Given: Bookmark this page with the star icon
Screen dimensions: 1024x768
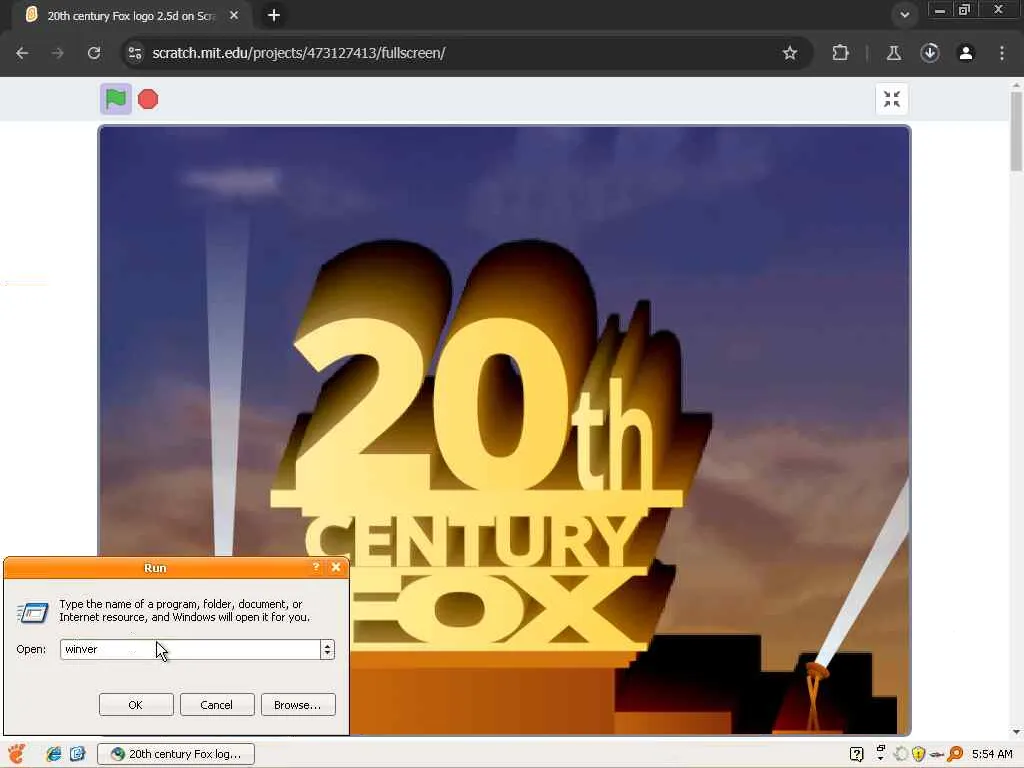Looking at the screenshot, I should [790, 53].
